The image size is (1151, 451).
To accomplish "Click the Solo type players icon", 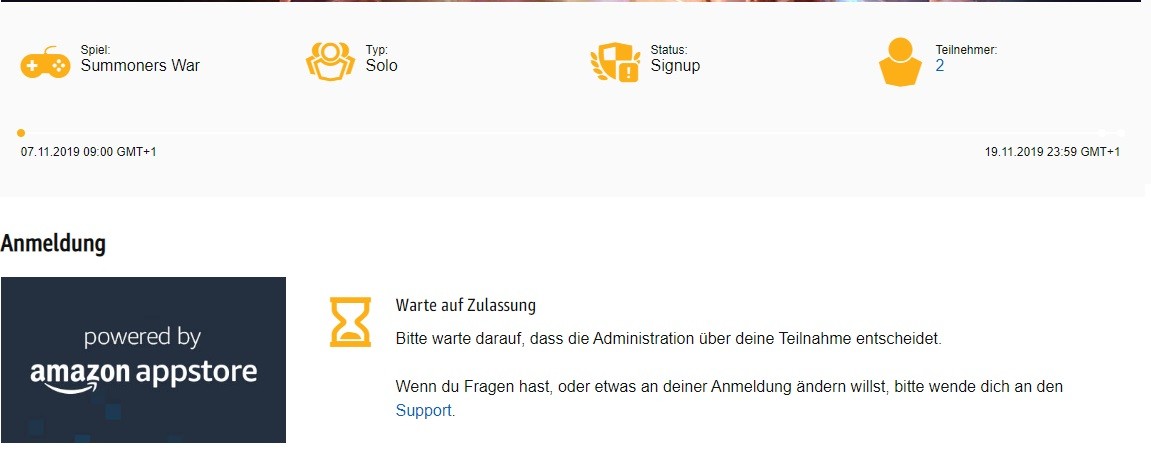I will click(330, 62).
